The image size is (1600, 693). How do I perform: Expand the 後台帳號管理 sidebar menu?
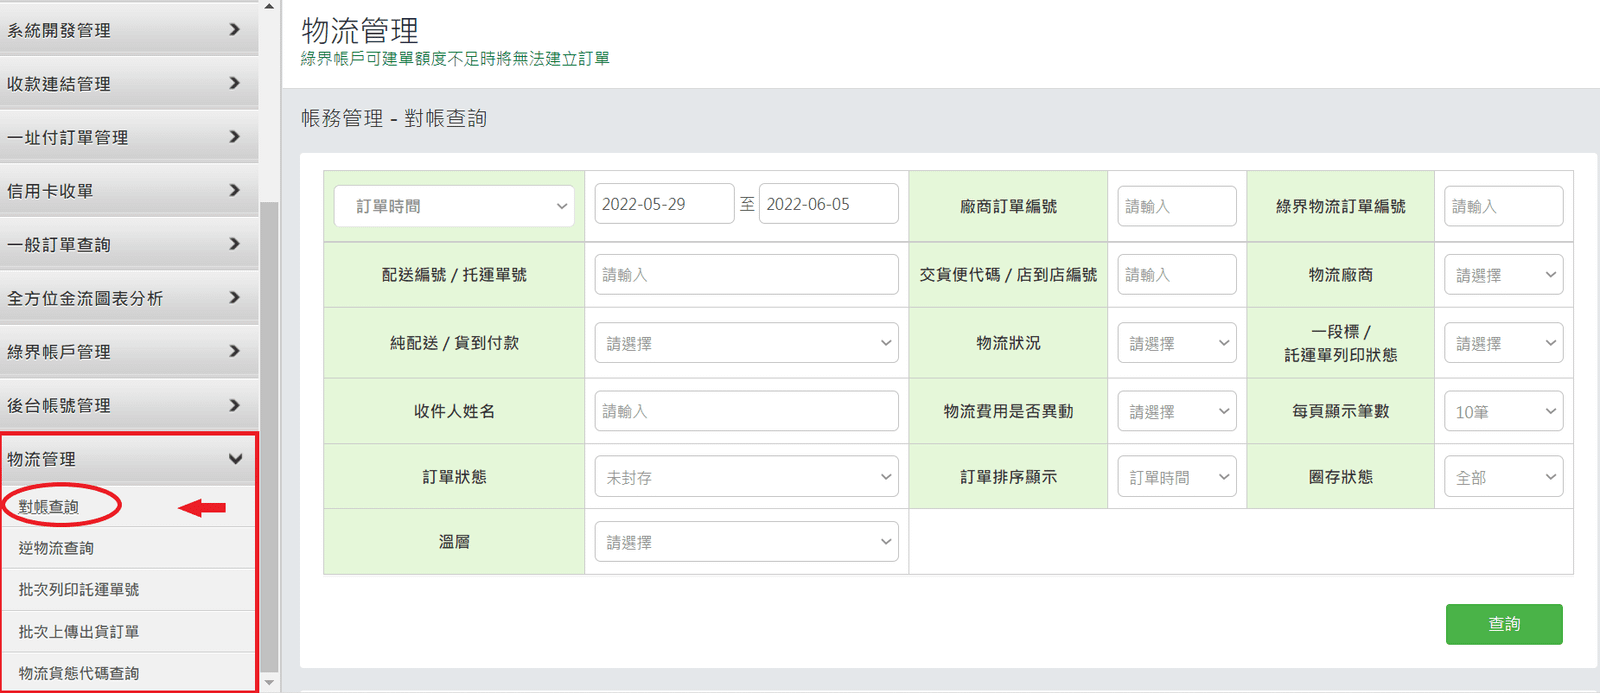pos(129,405)
